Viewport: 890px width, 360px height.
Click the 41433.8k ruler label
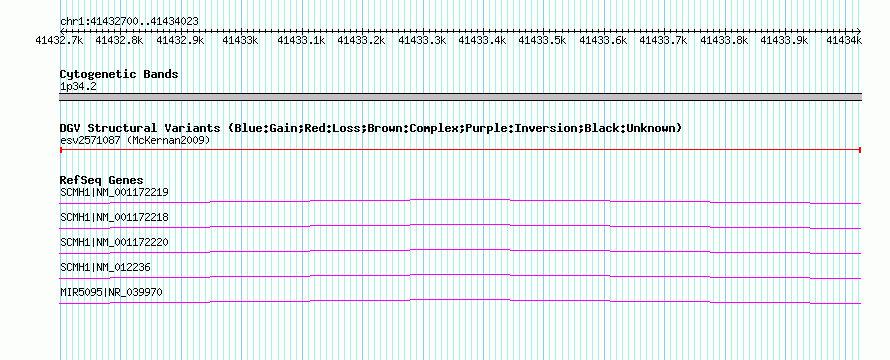click(724, 40)
